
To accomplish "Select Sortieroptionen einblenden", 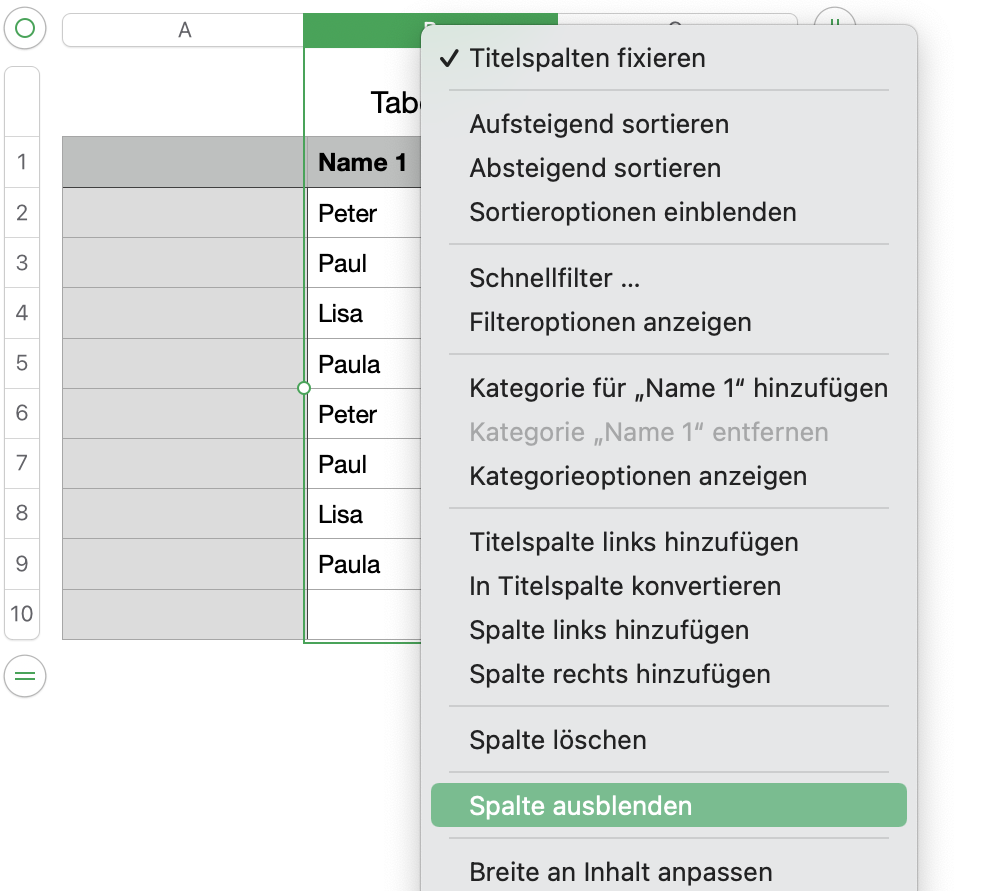I will click(633, 213).
